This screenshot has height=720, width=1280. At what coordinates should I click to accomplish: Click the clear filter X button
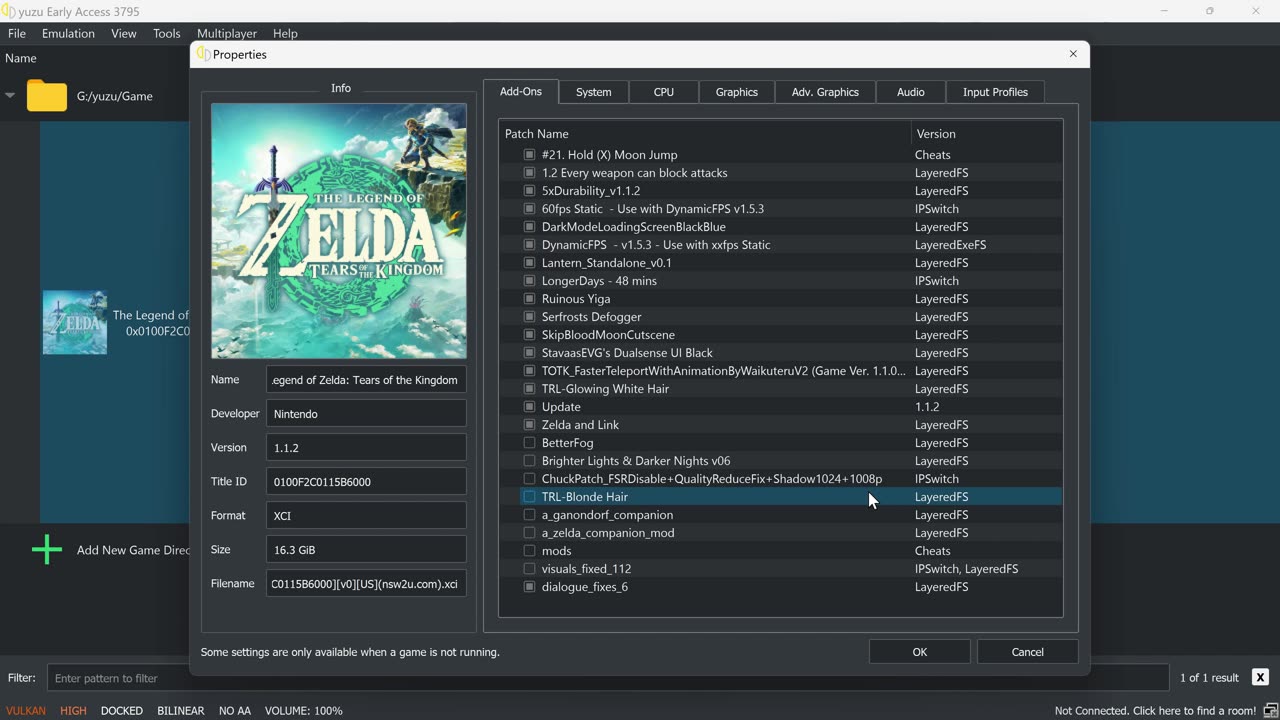1260,678
